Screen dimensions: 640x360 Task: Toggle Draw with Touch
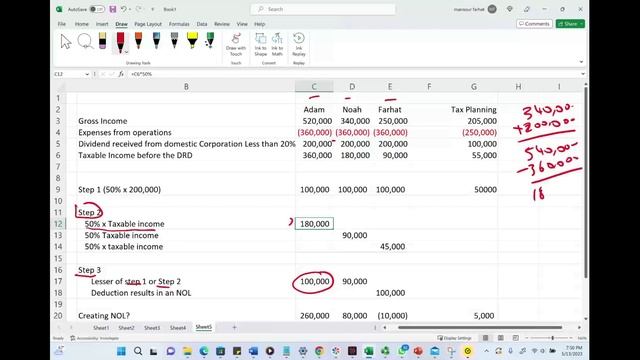[x=236, y=45]
